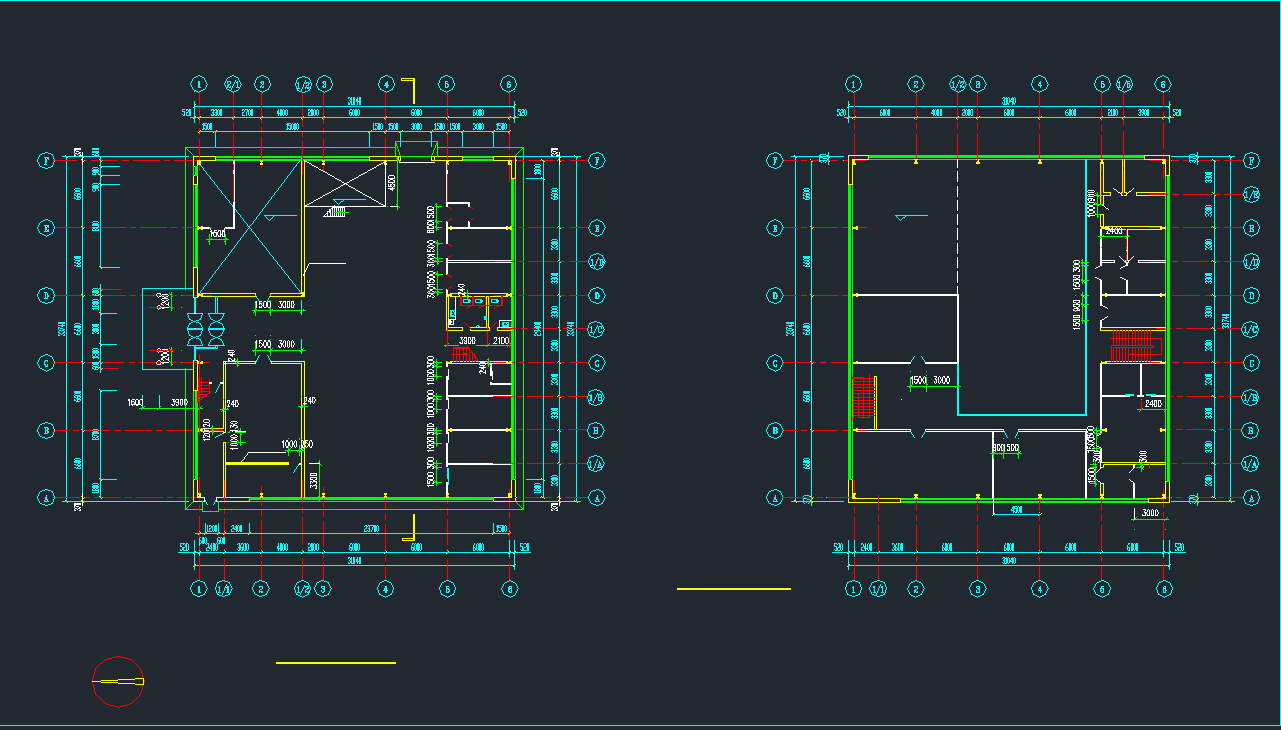Viewport: 1281px width, 730px height.
Task: Click the yellow title underline beside right plan
Action: click(x=733, y=589)
